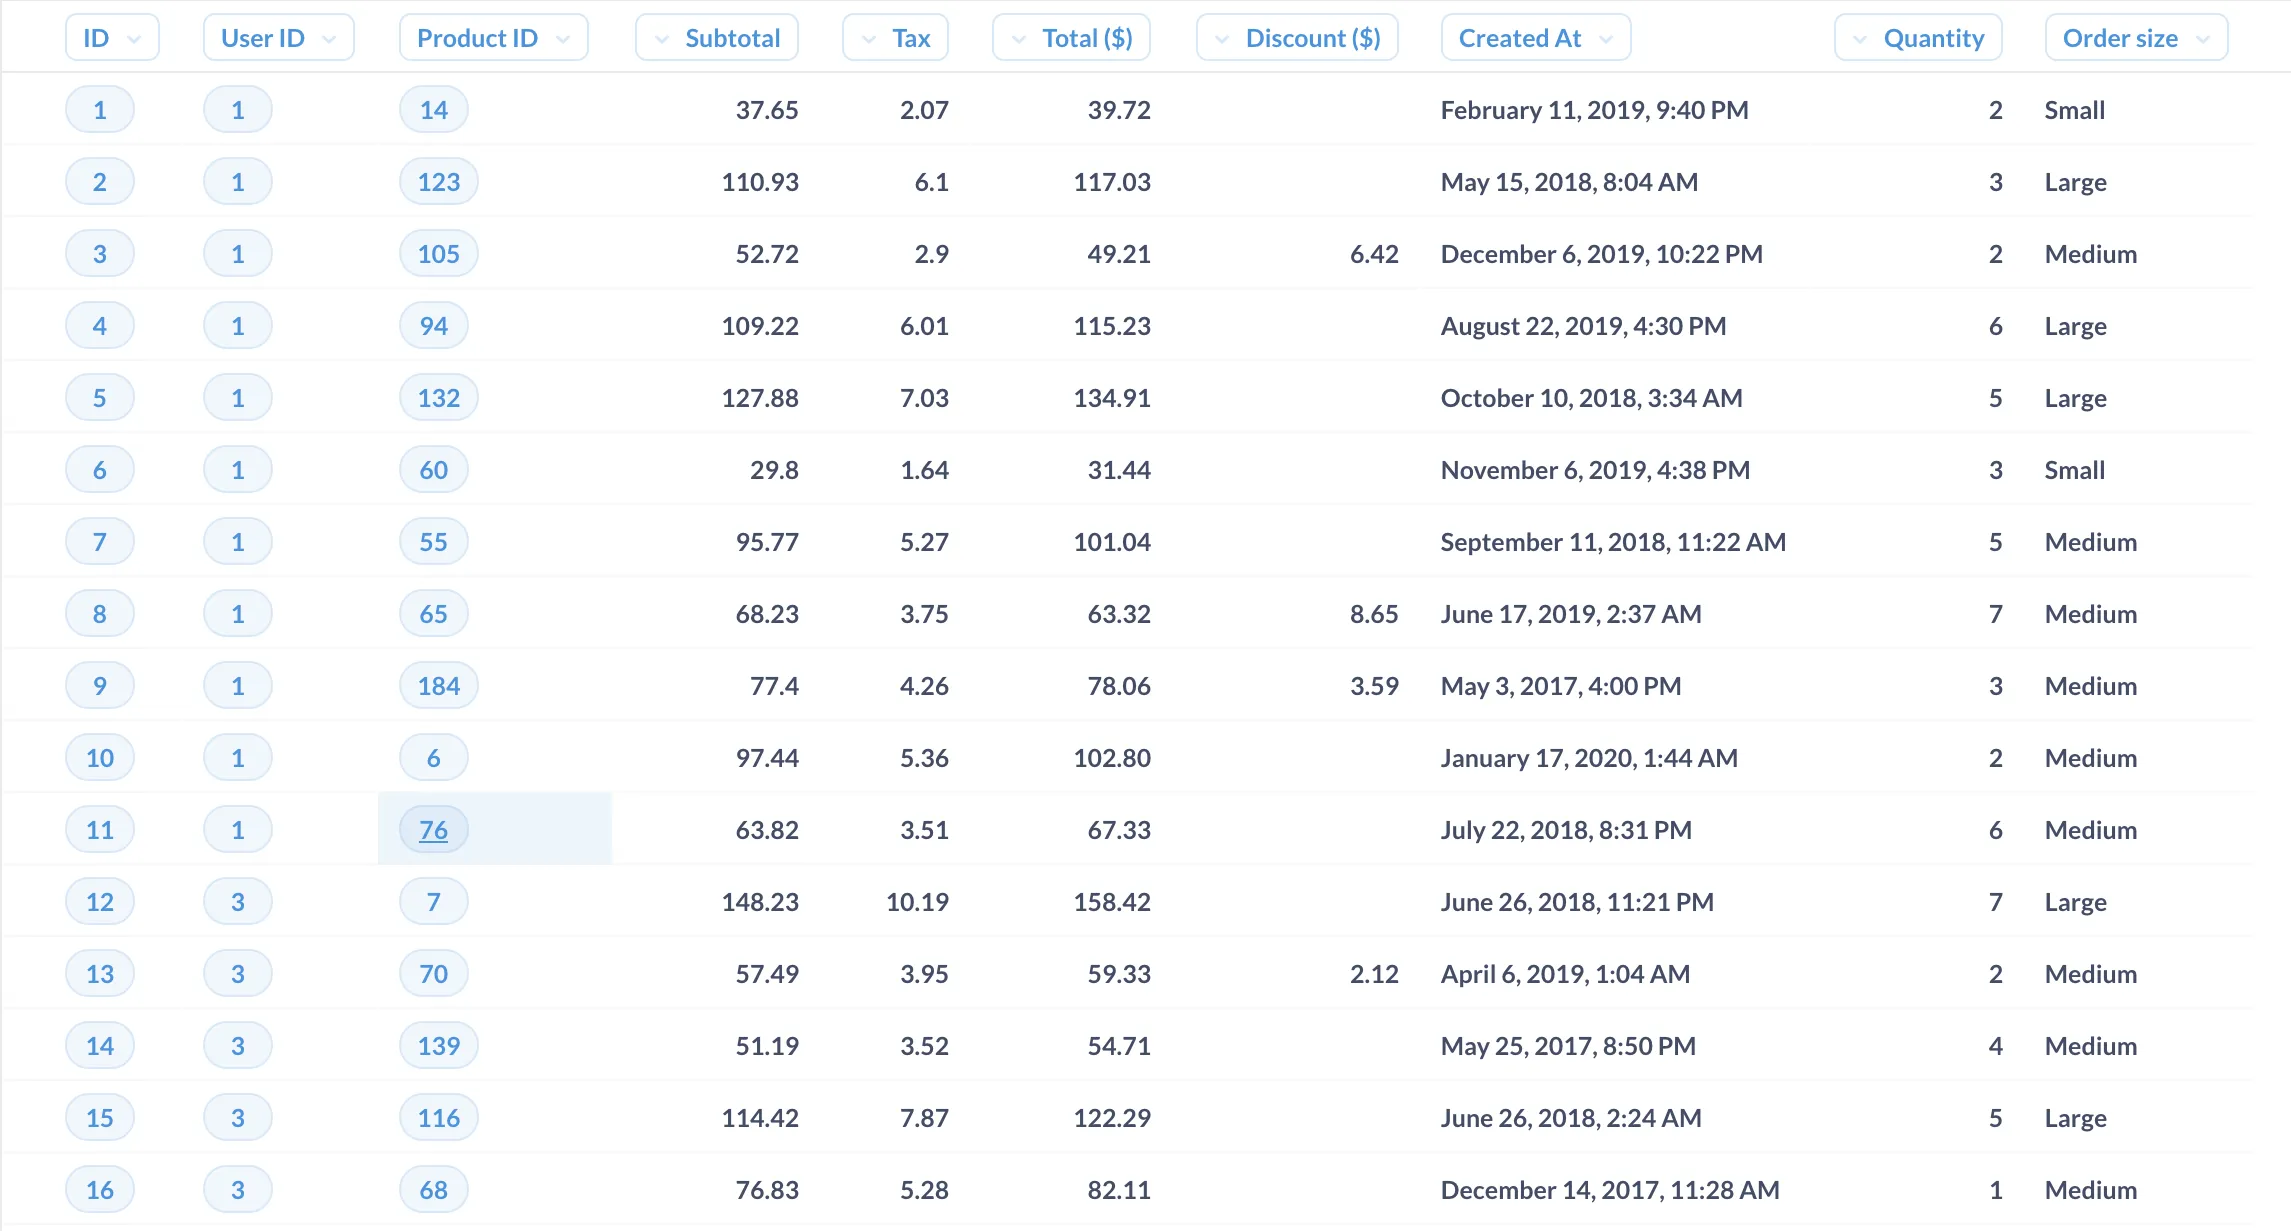Click the Tax column header chevron

tap(869, 39)
